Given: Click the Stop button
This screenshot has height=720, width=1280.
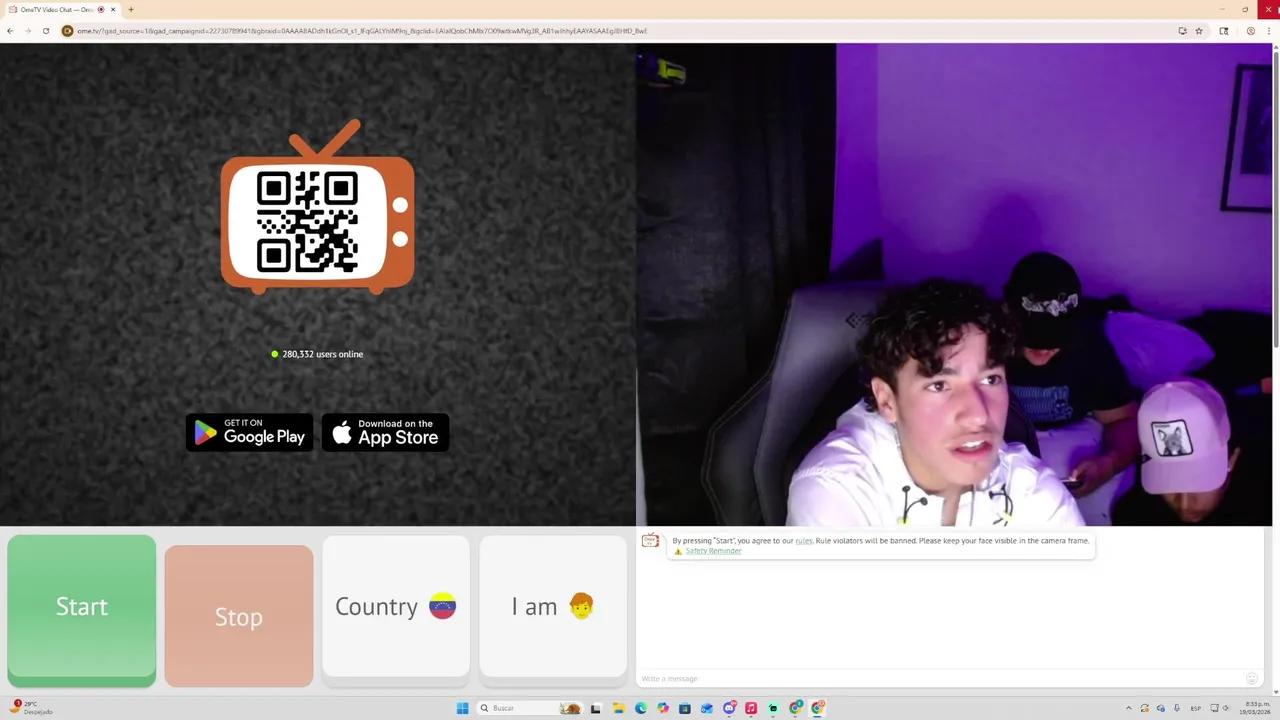Looking at the screenshot, I should click(239, 616).
